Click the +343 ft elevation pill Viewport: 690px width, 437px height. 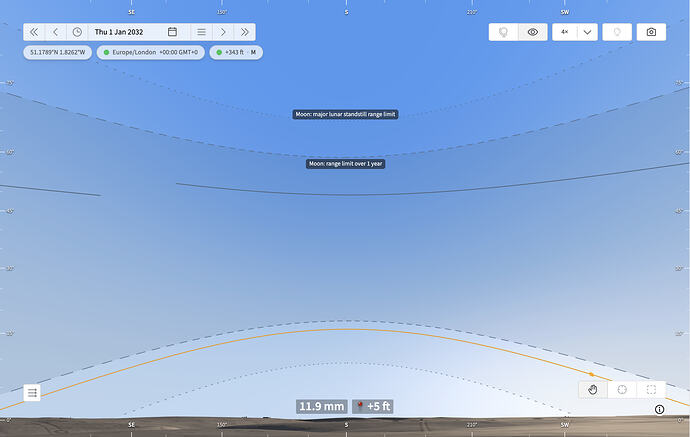(236, 52)
